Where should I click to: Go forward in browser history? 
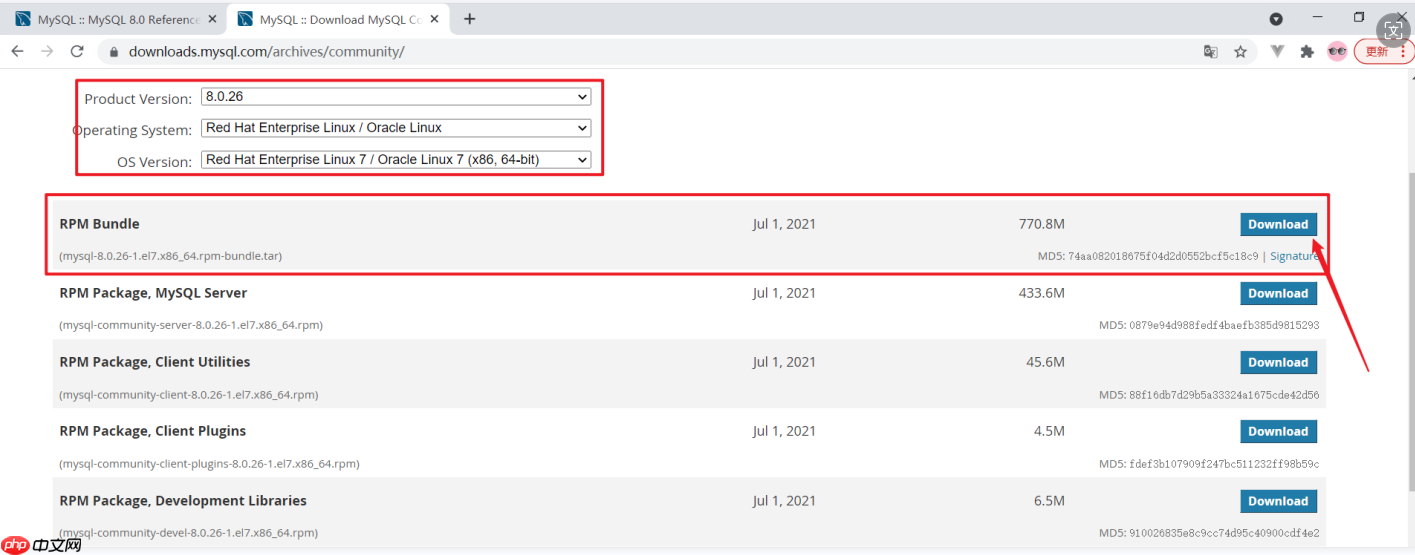click(46, 51)
